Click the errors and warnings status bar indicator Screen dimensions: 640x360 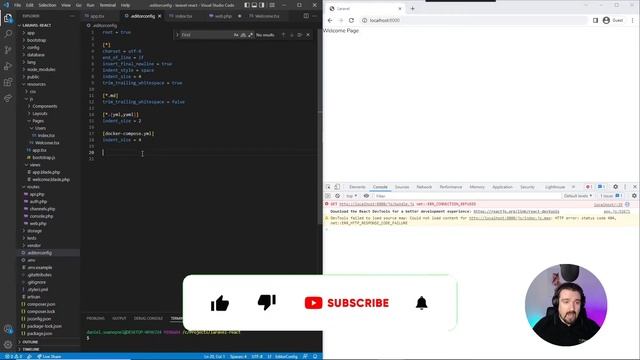click(13, 356)
